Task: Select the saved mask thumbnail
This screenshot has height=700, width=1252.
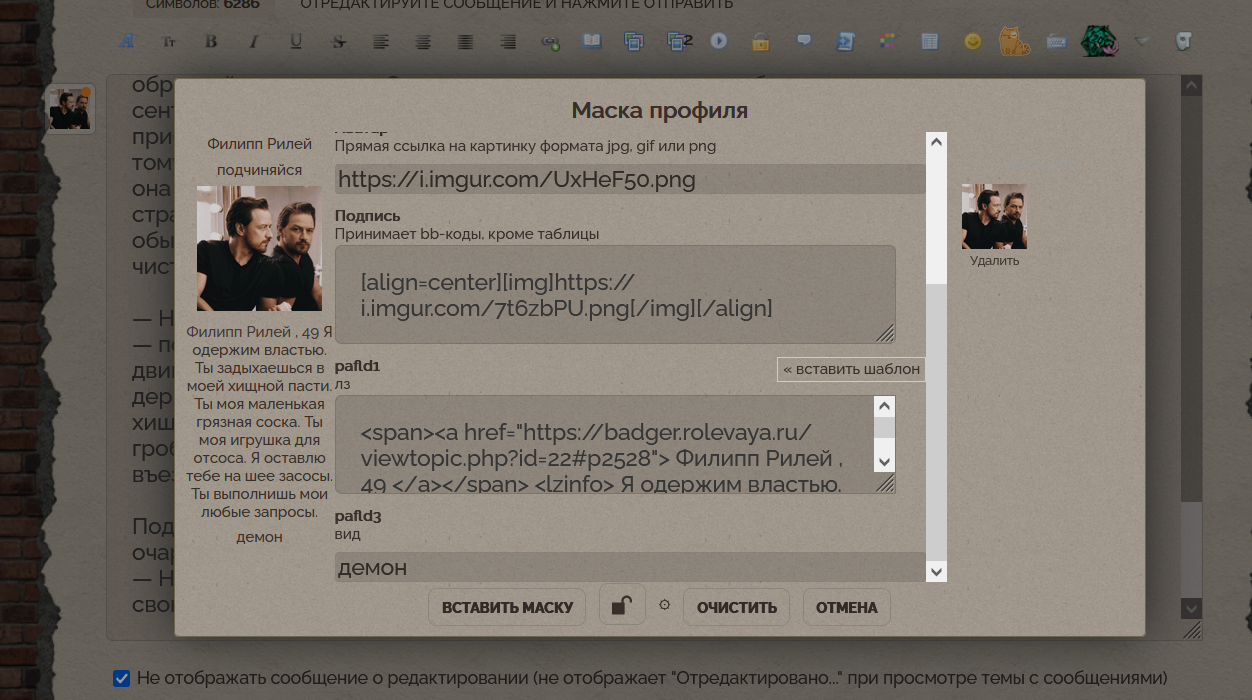Action: 994,216
